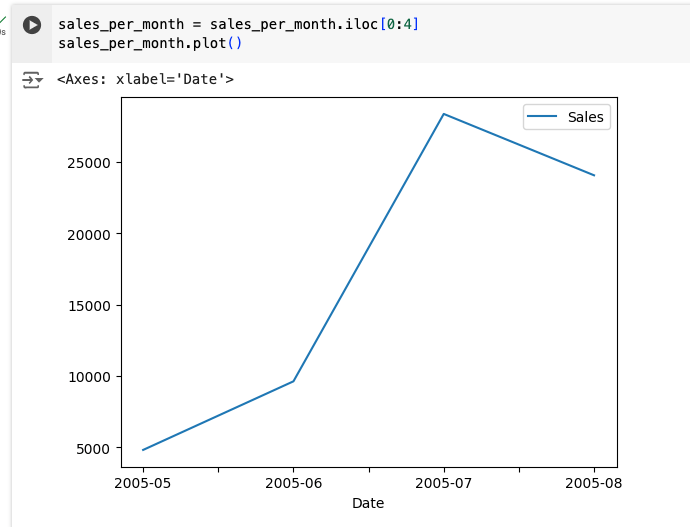690x527 pixels.
Task: Place cursor in sales_per_month.plot() line
Action: 150,43
